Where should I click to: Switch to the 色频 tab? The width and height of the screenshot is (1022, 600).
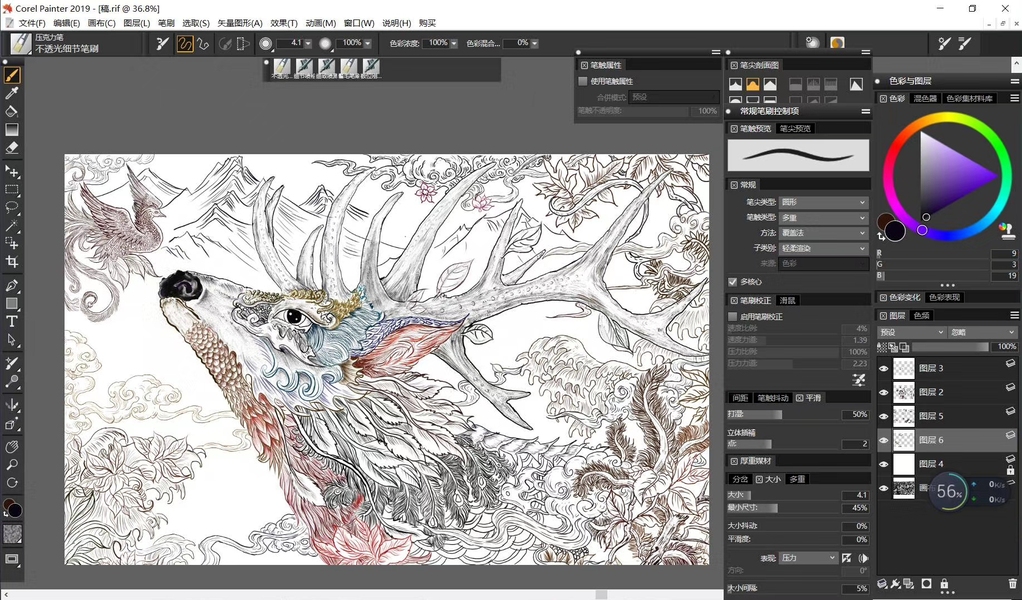922,315
